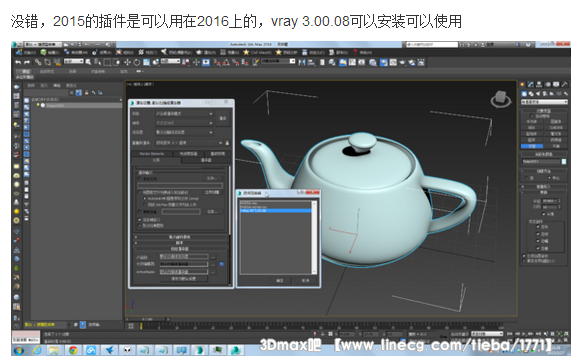Open the Hierarchy tab in command panel
This screenshot has height=362, width=581.
[539, 85]
